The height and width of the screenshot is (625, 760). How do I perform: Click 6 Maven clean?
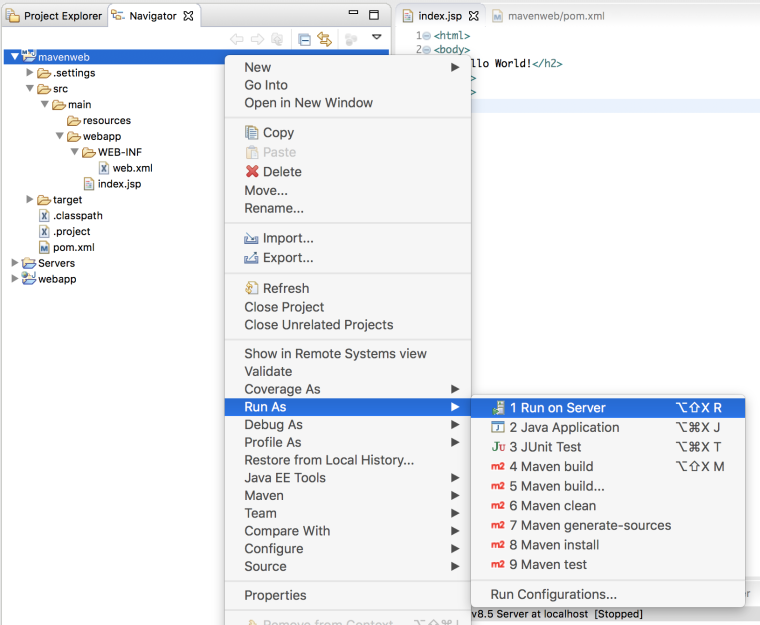tap(608, 506)
